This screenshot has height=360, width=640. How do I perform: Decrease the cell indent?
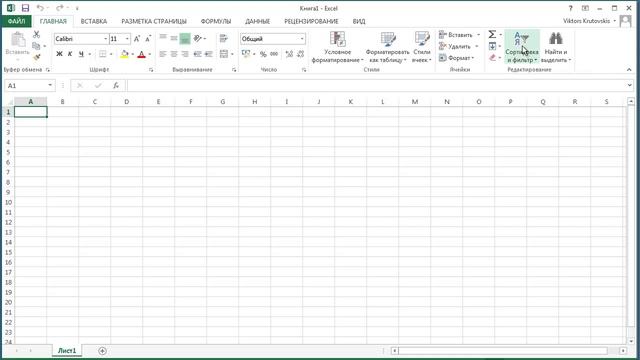coord(198,54)
